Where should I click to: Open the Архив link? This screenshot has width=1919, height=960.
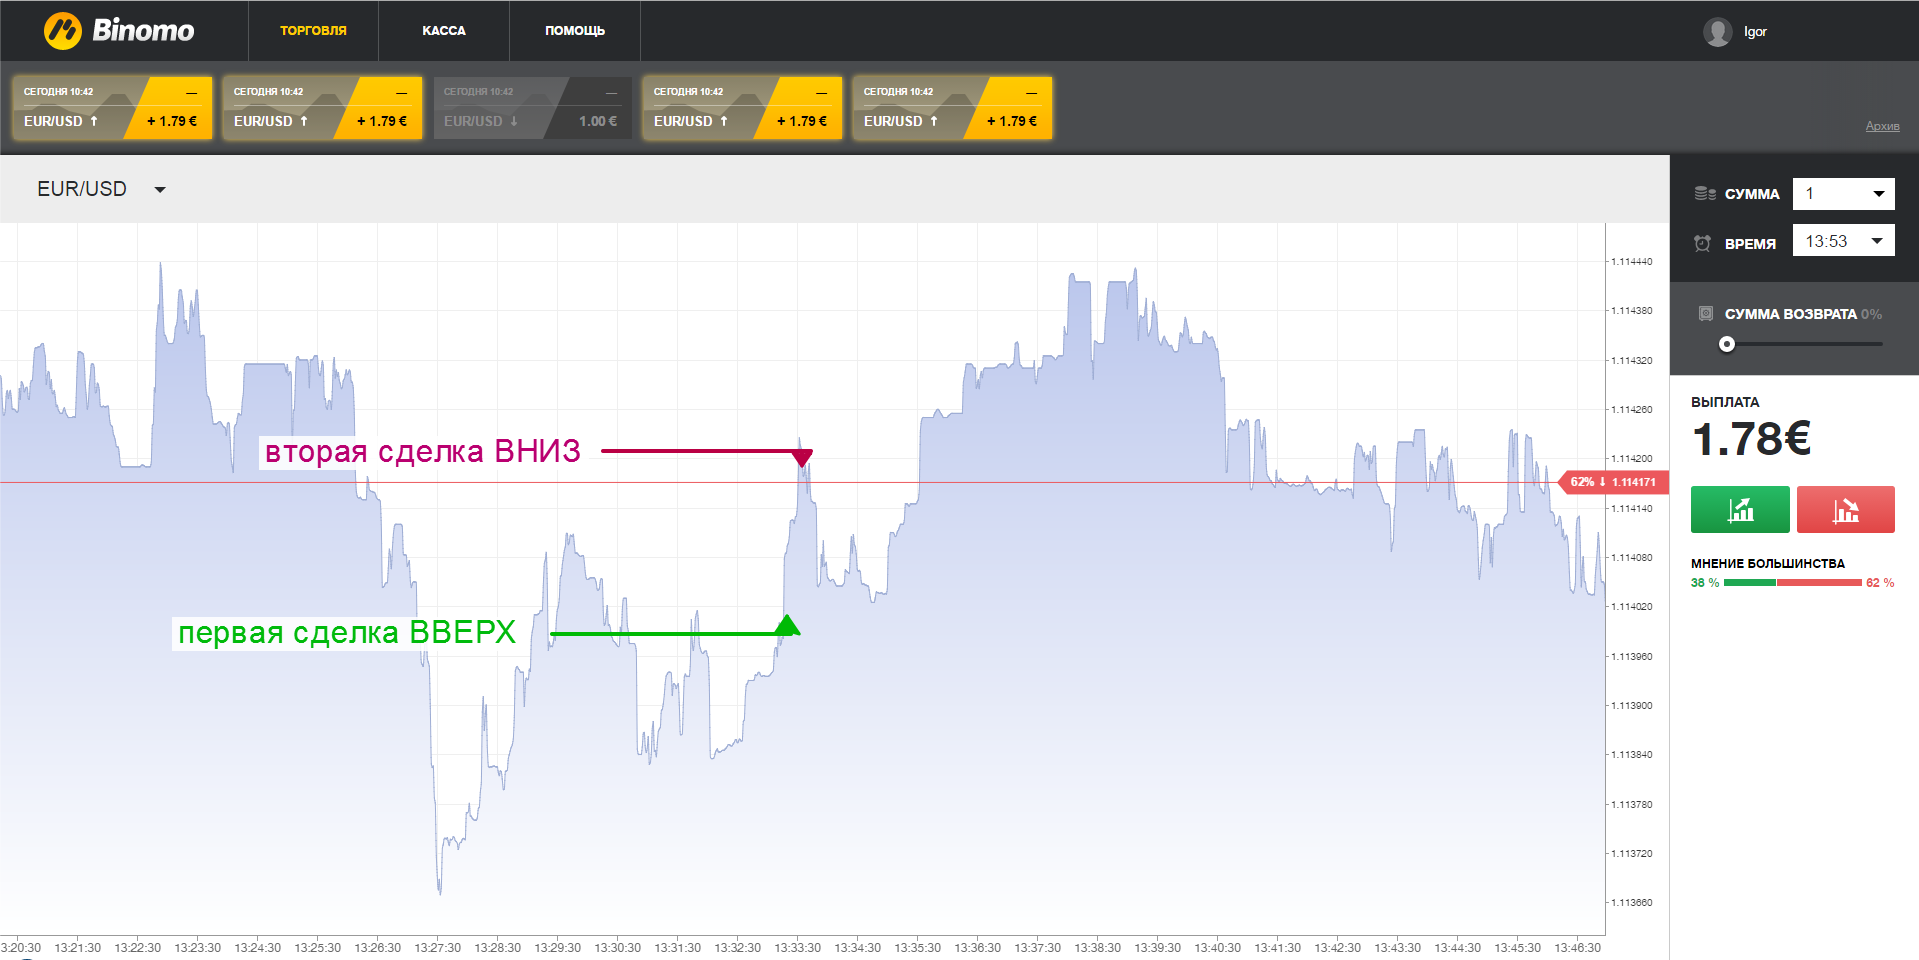click(x=1882, y=126)
